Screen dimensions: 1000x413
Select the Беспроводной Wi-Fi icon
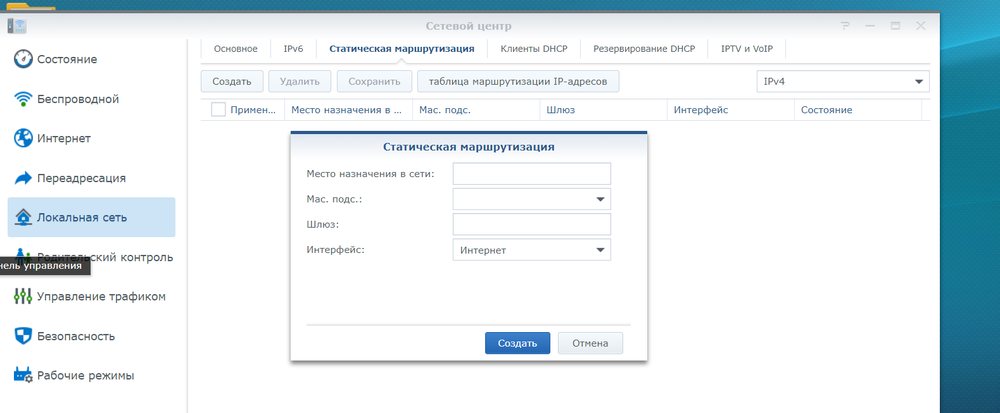point(22,99)
